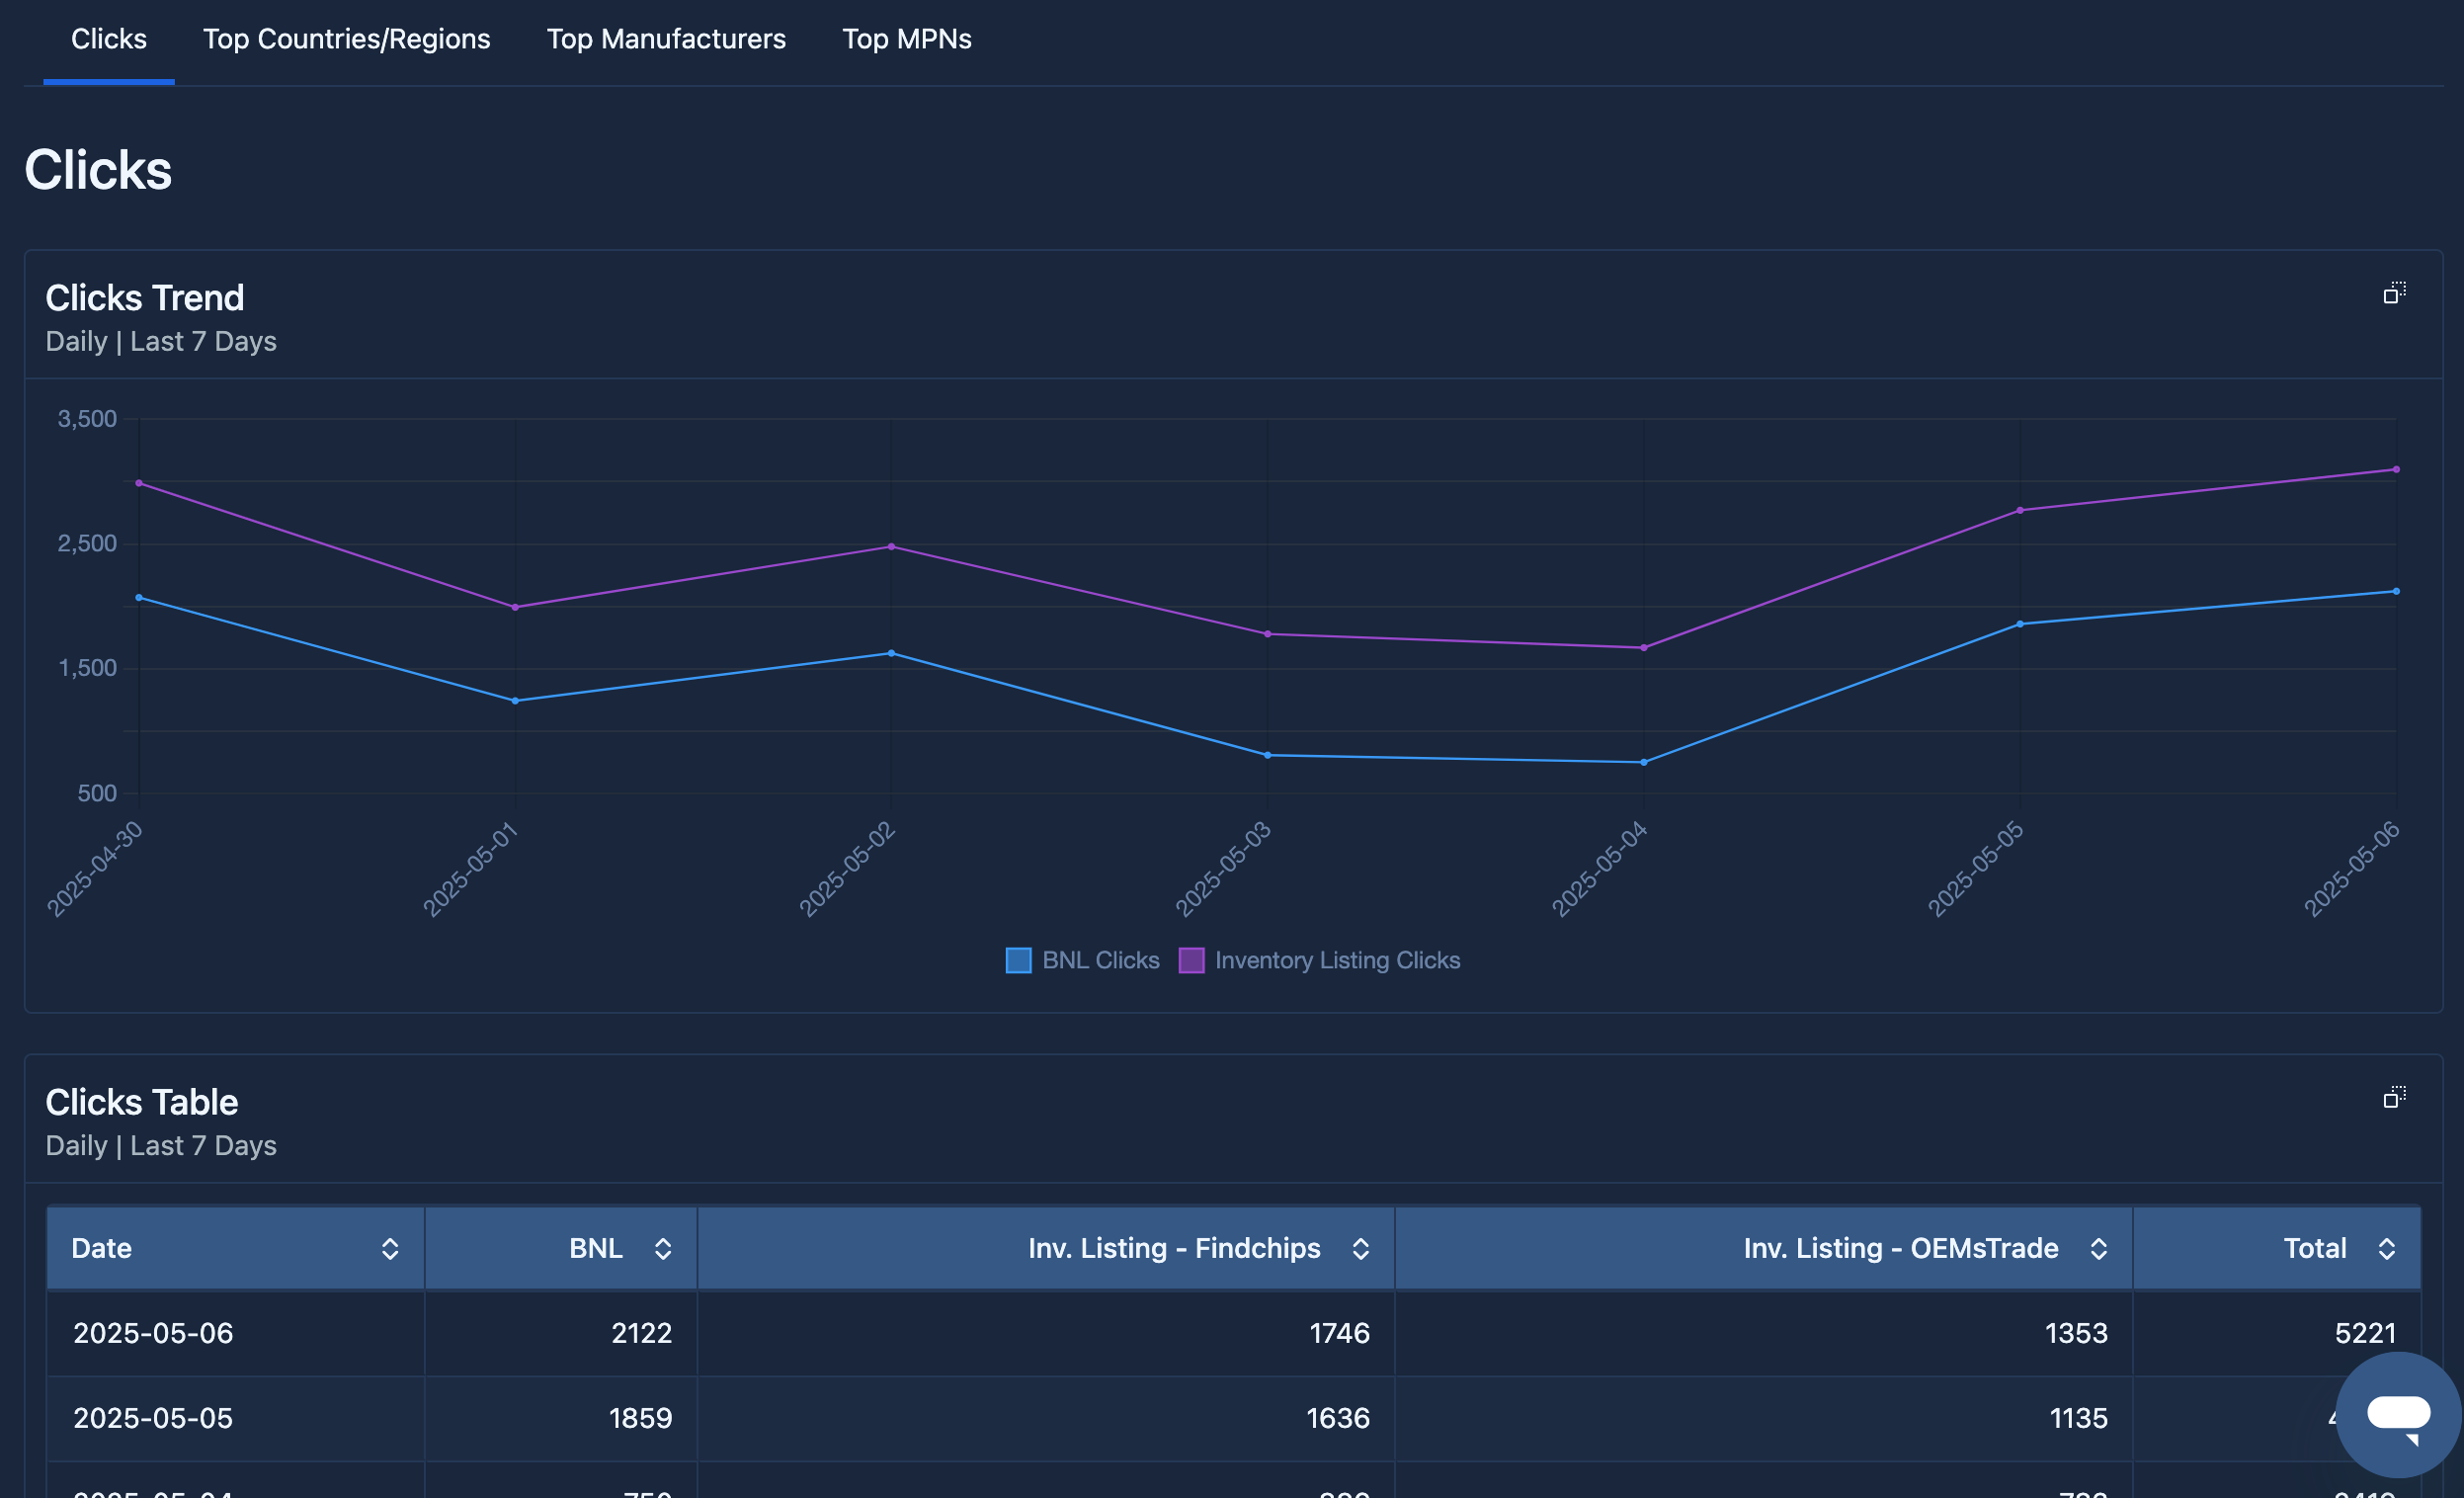Click the purple Inventory Listing legend swatch

tap(1191, 960)
